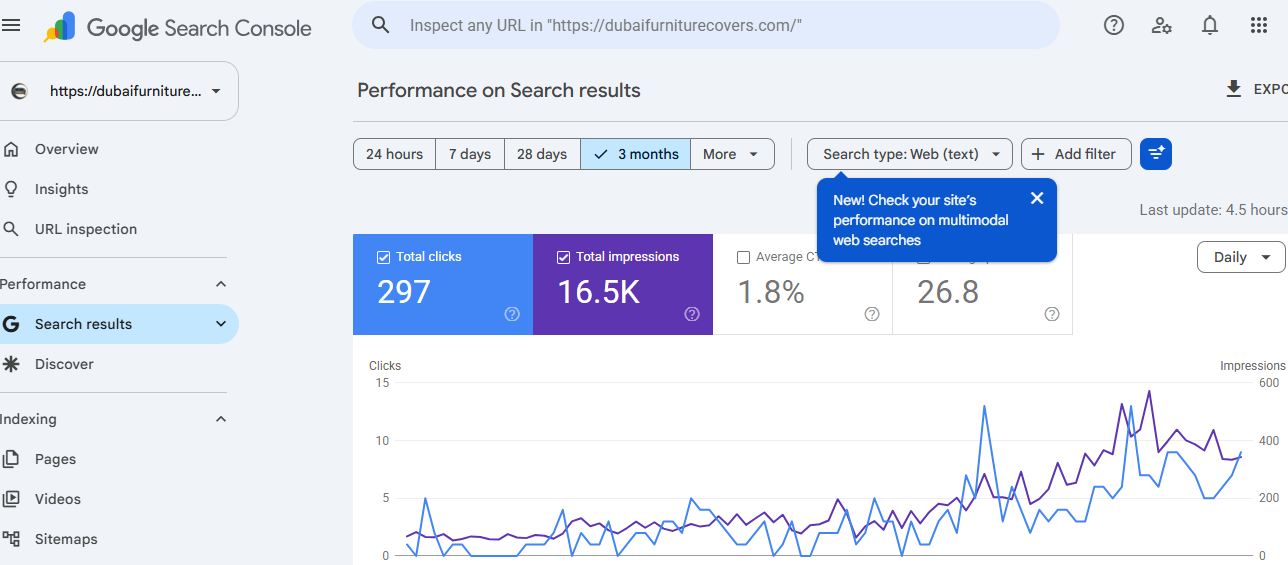Click the Insights lightbulb icon

(11, 189)
